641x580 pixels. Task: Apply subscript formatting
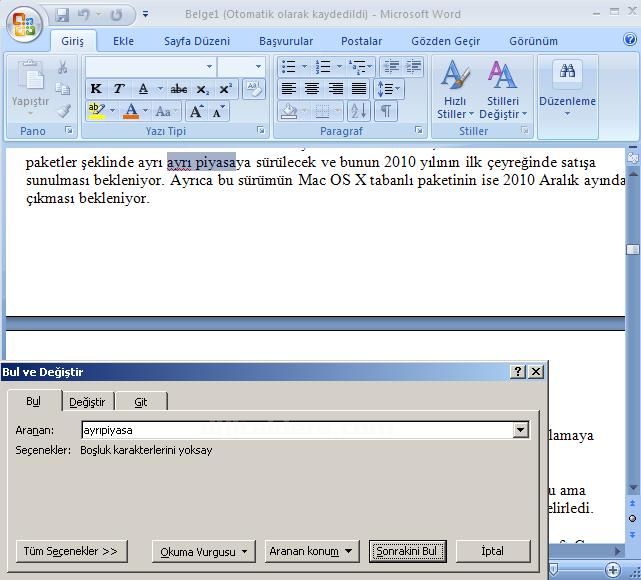click(x=202, y=89)
